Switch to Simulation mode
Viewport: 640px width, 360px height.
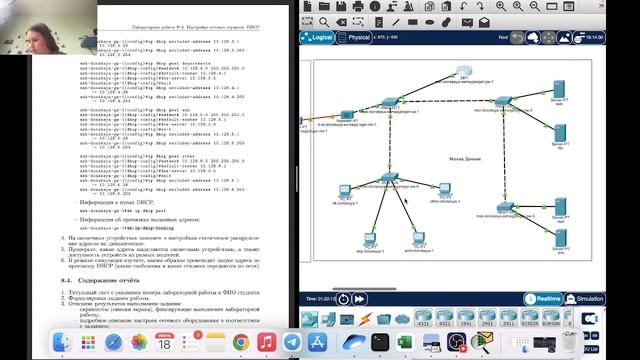click(x=584, y=299)
